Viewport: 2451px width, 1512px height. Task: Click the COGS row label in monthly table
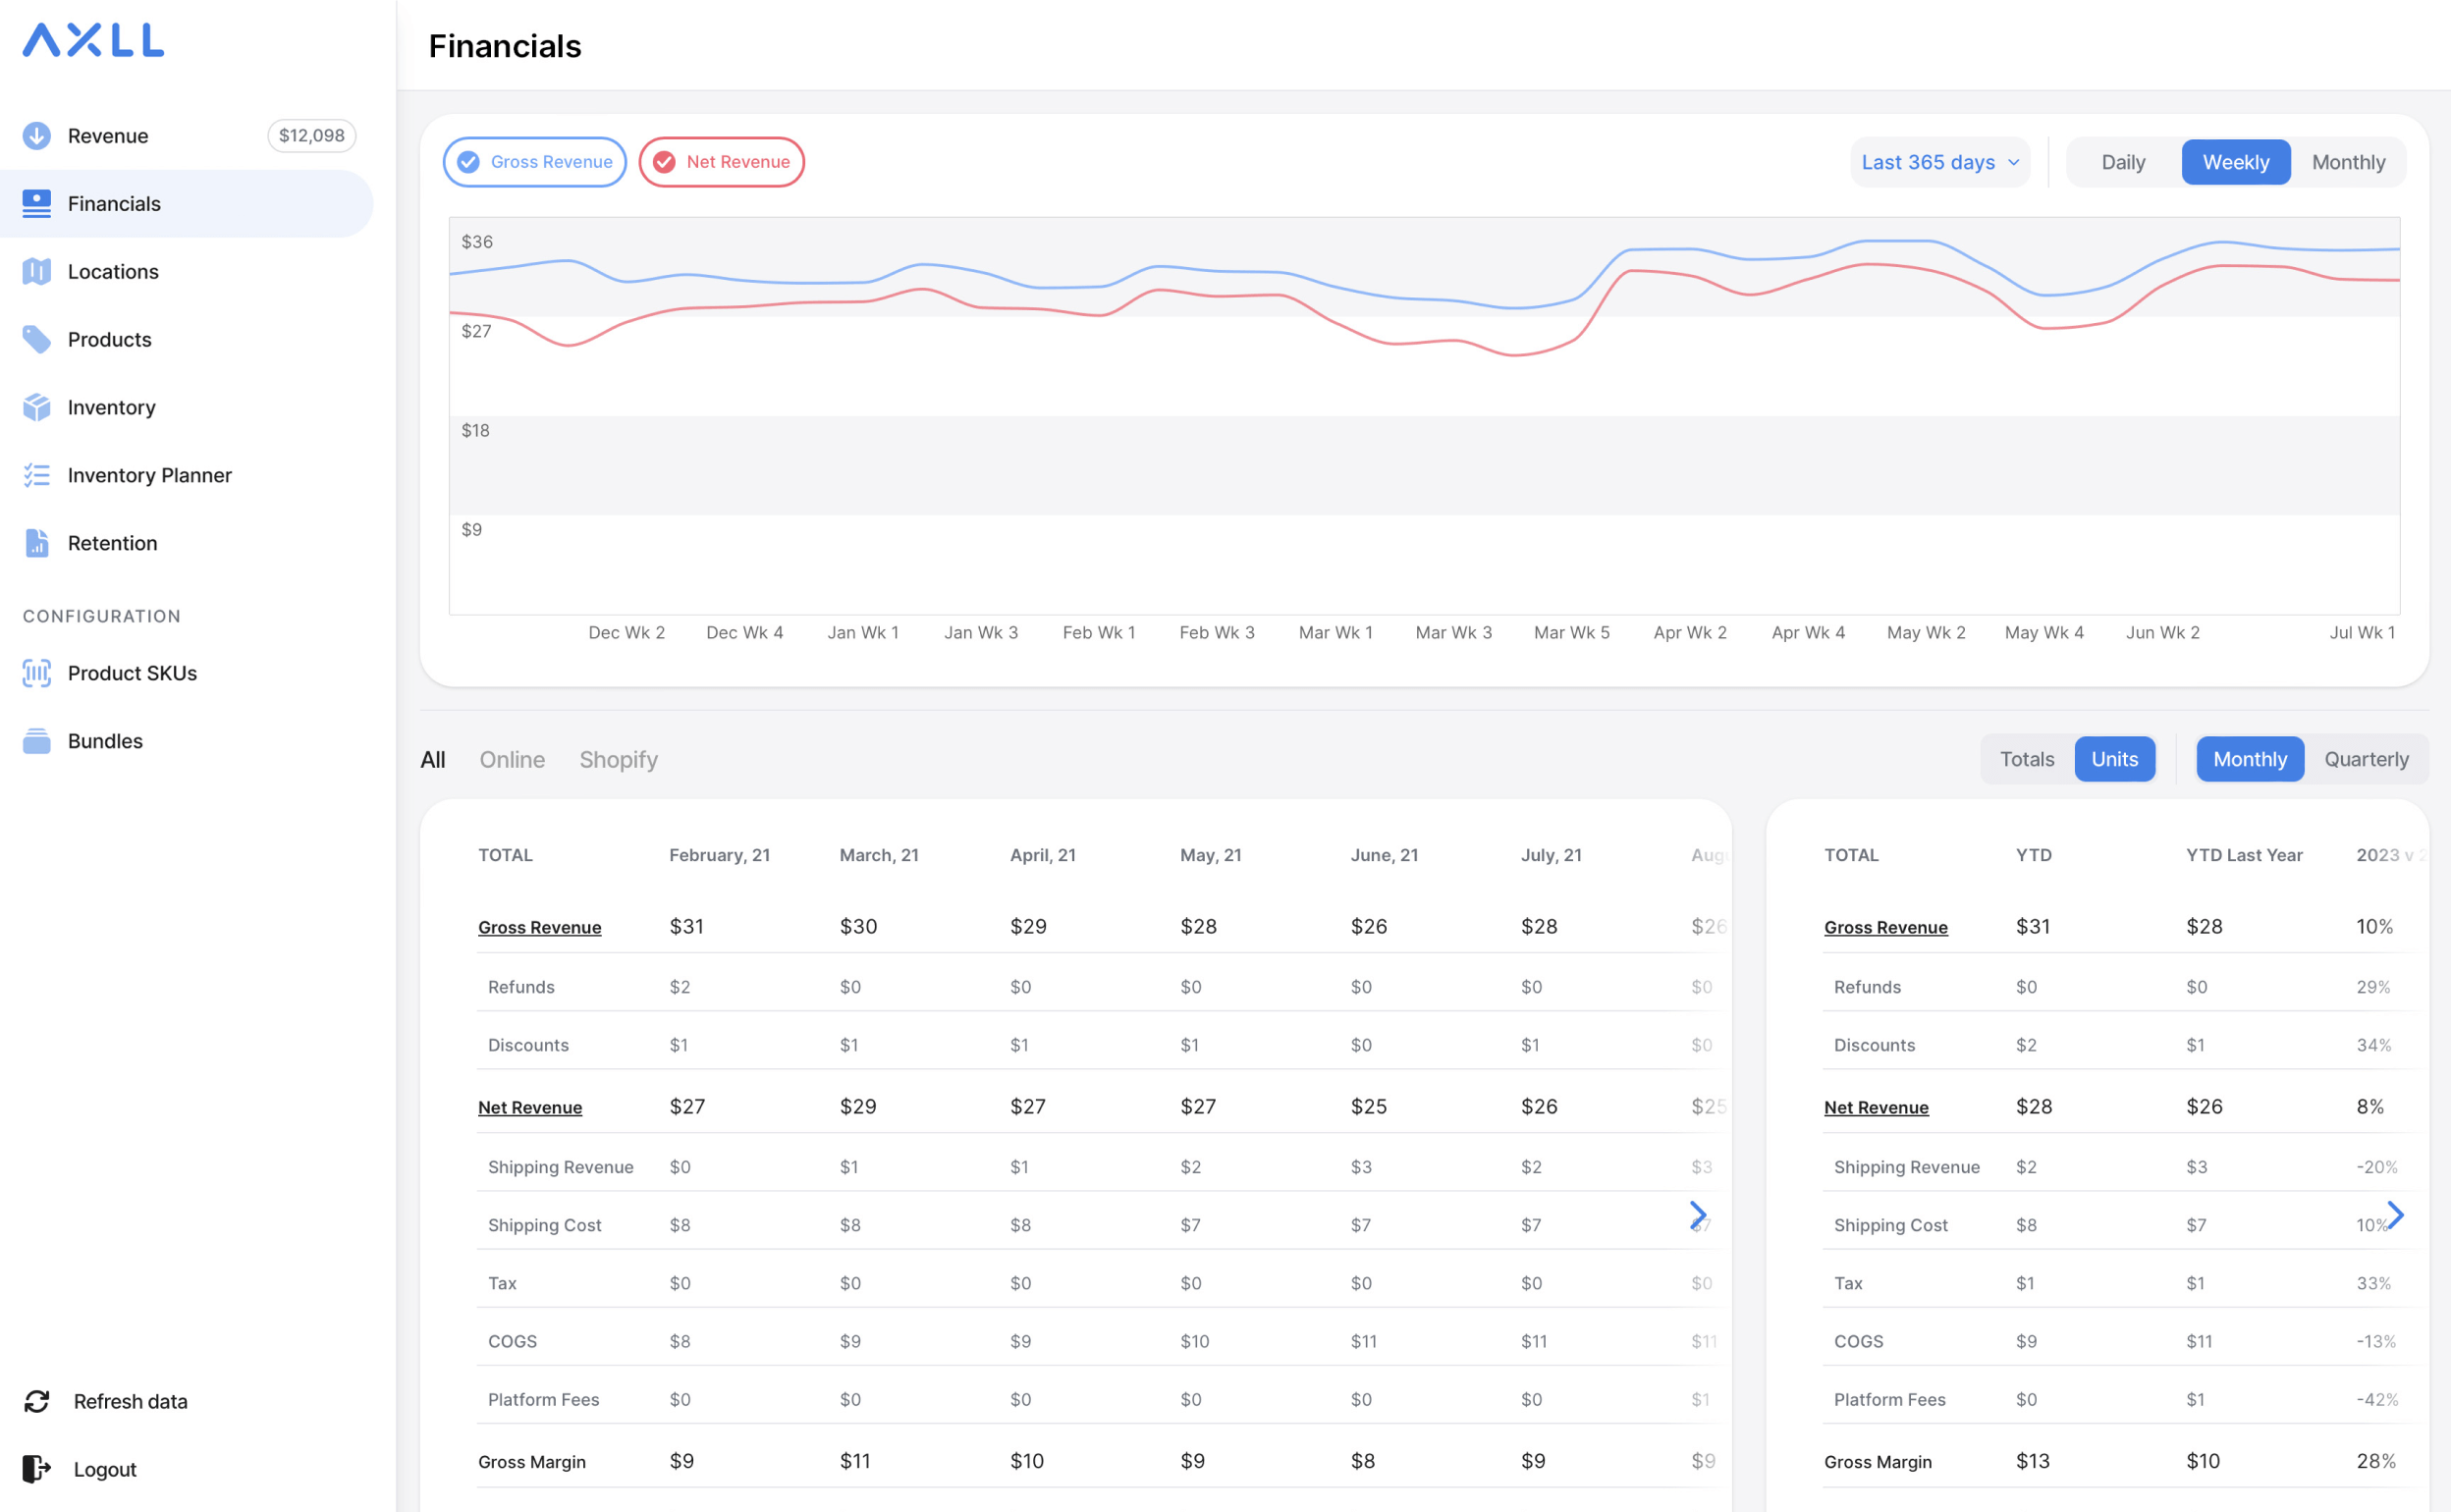coord(513,1341)
